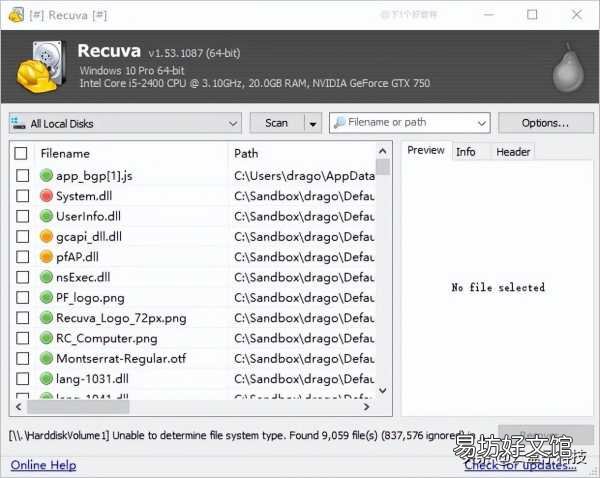The width and height of the screenshot is (600, 478).
Task: Maximize the Recuva window
Action: pos(532,15)
